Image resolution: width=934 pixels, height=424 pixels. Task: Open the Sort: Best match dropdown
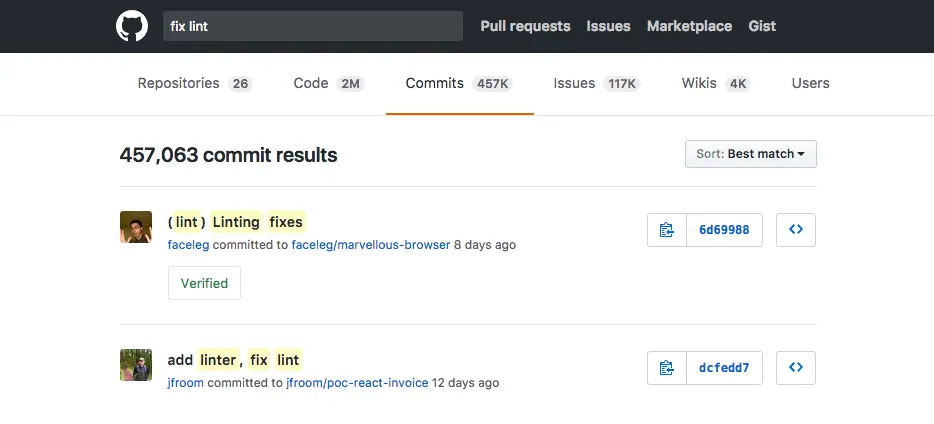click(x=751, y=154)
